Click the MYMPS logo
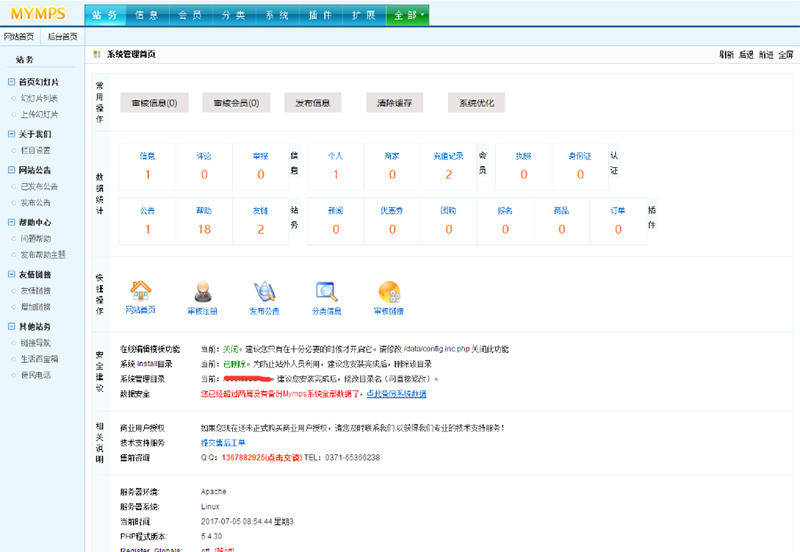The image size is (800, 552). pyautogui.click(x=37, y=15)
